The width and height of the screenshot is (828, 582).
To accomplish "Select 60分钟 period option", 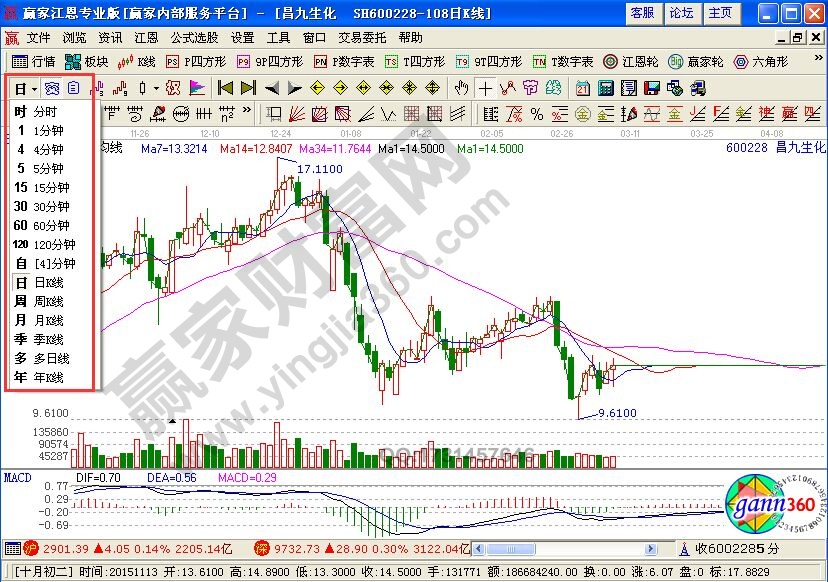I will pyautogui.click(x=42, y=226).
